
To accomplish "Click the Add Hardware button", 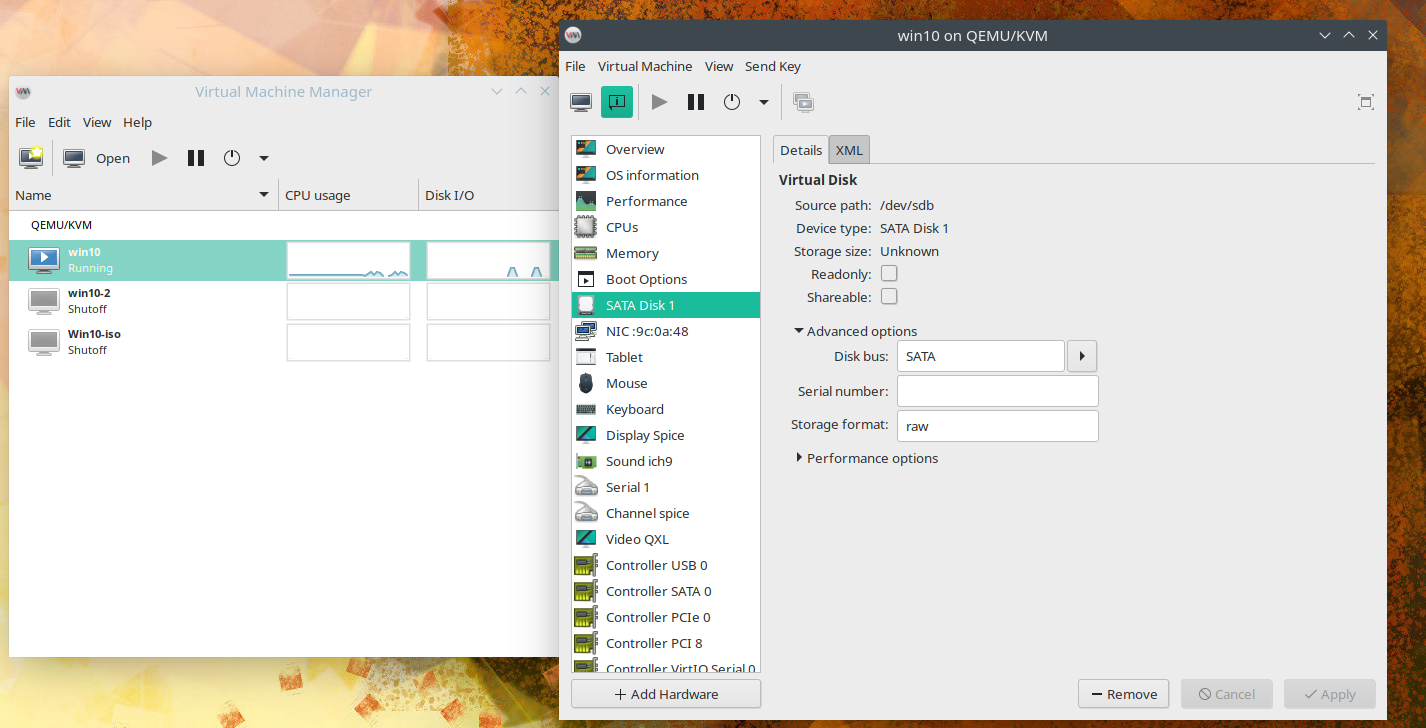I will click(x=665, y=694).
